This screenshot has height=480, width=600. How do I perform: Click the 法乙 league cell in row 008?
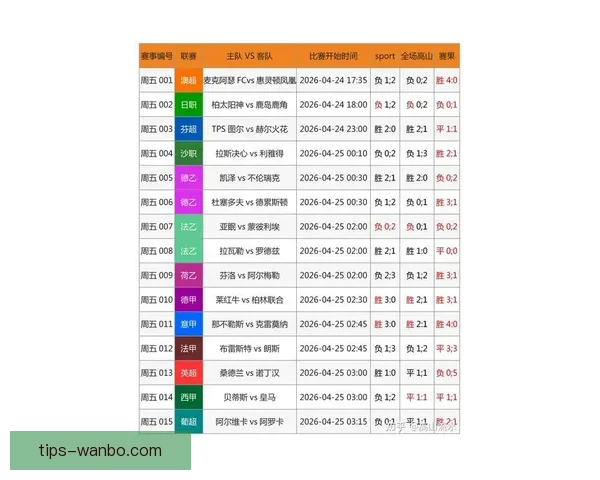[x=189, y=251]
